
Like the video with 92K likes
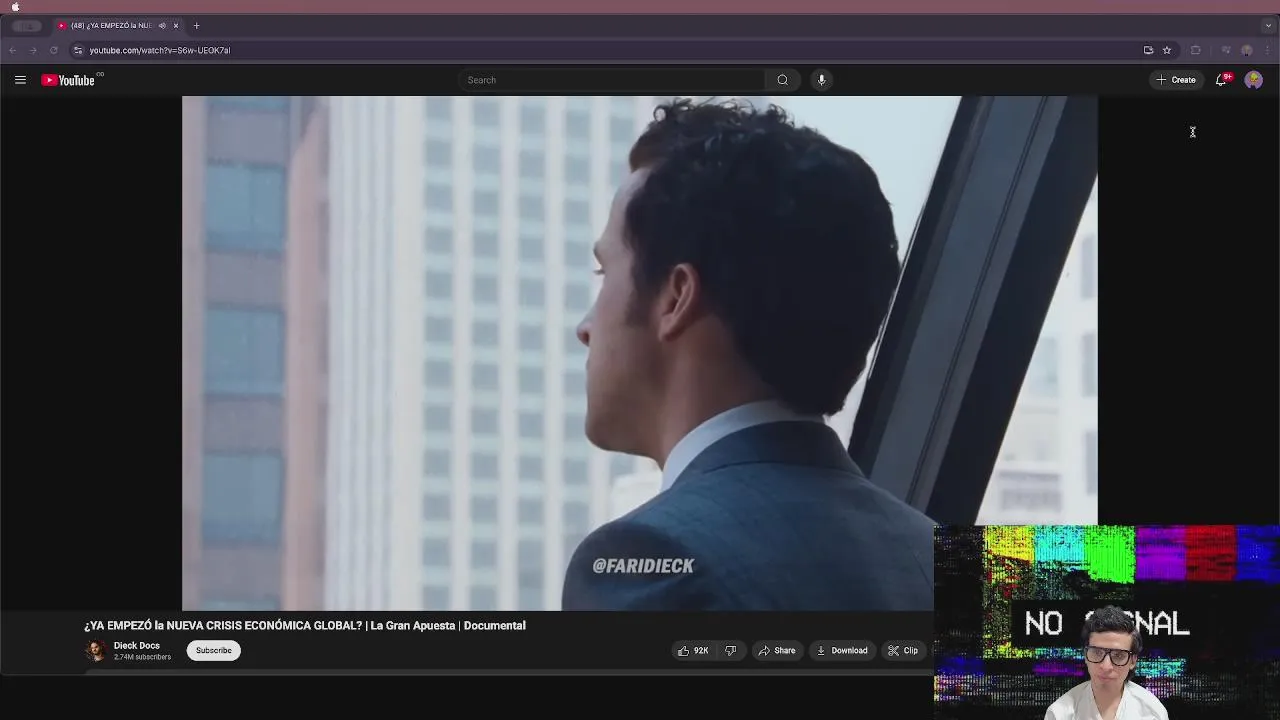694,651
